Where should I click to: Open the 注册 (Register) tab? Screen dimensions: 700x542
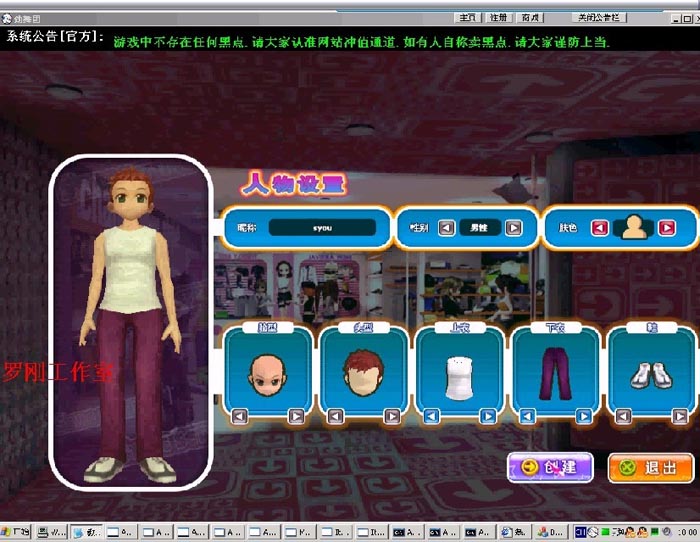[498, 18]
